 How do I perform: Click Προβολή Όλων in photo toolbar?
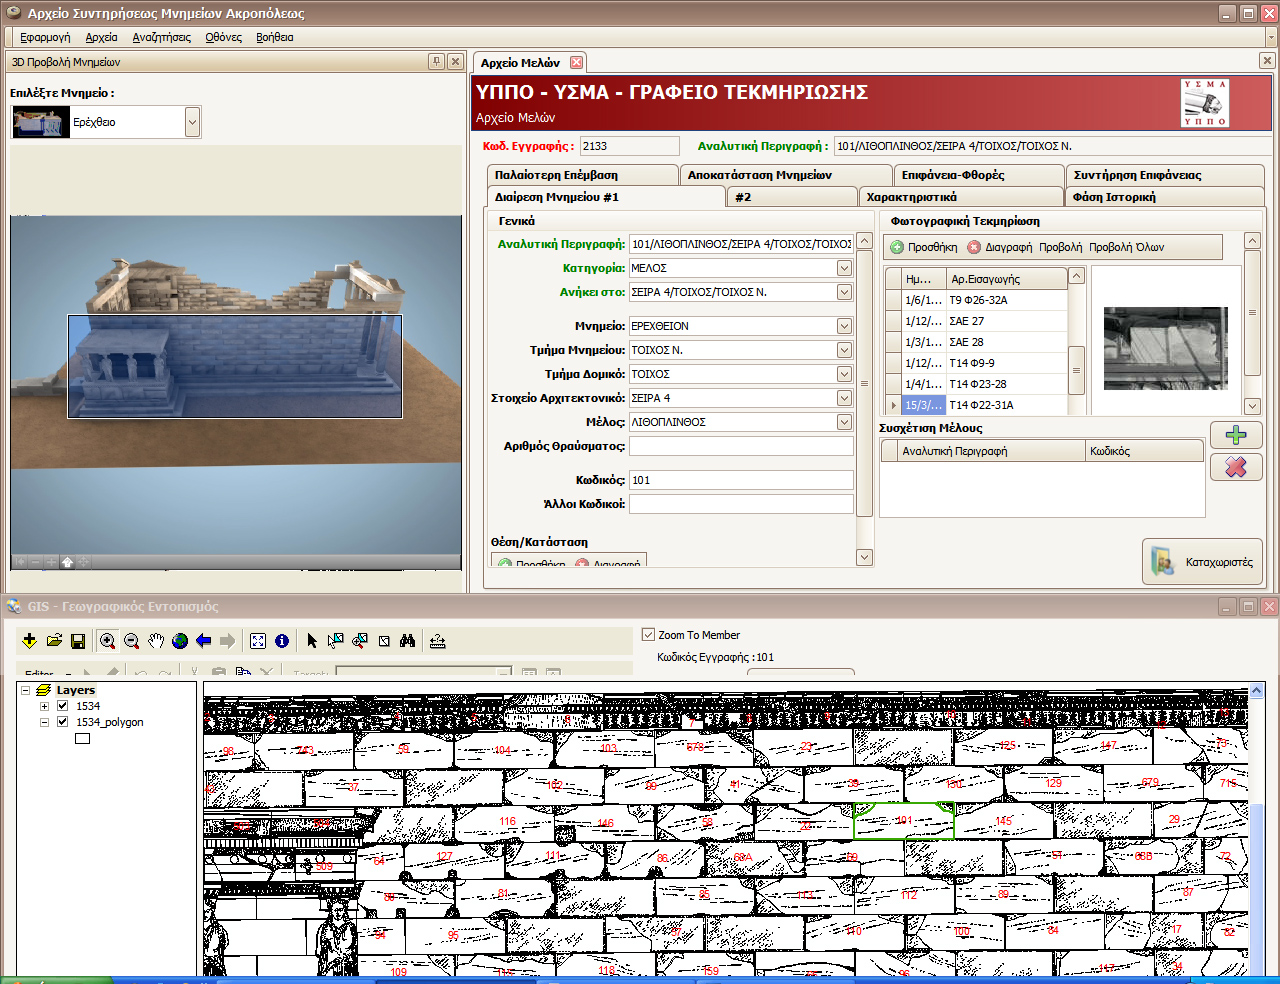click(x=1127, y=247)
